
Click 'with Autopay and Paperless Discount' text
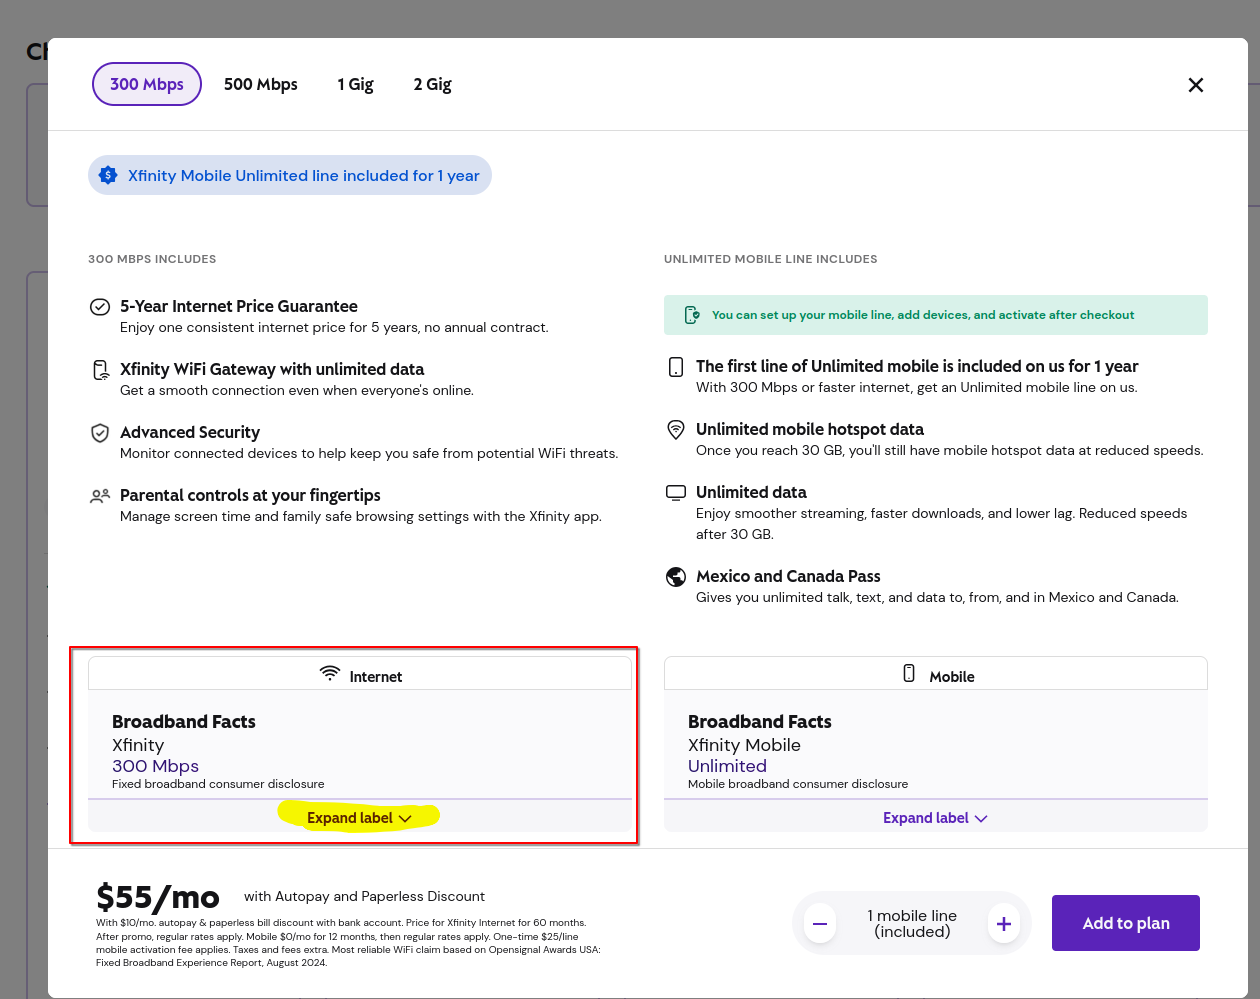click(x=364, y=896)
